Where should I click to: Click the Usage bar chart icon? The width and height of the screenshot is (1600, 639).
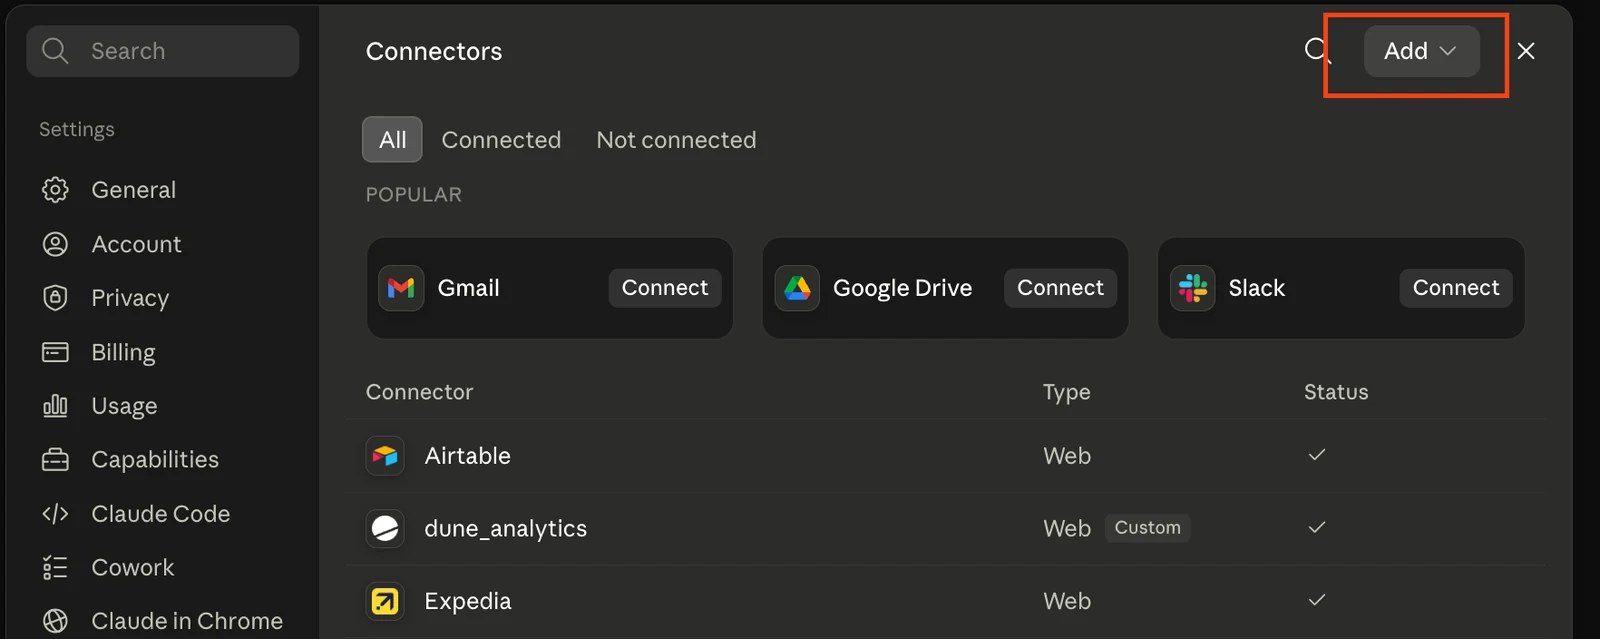tap(55, 406)
